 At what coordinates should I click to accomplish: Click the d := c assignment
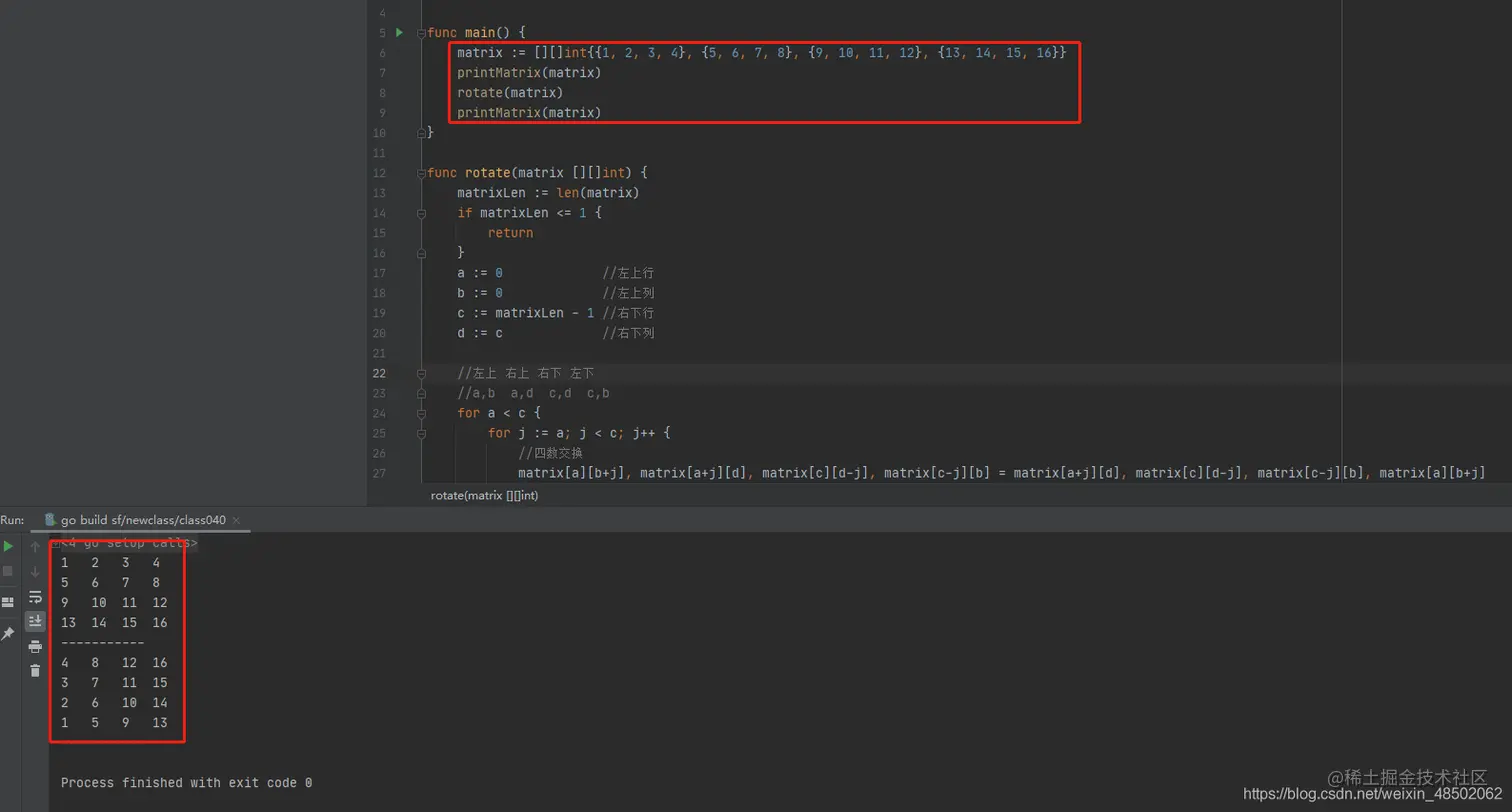[480, 333]
